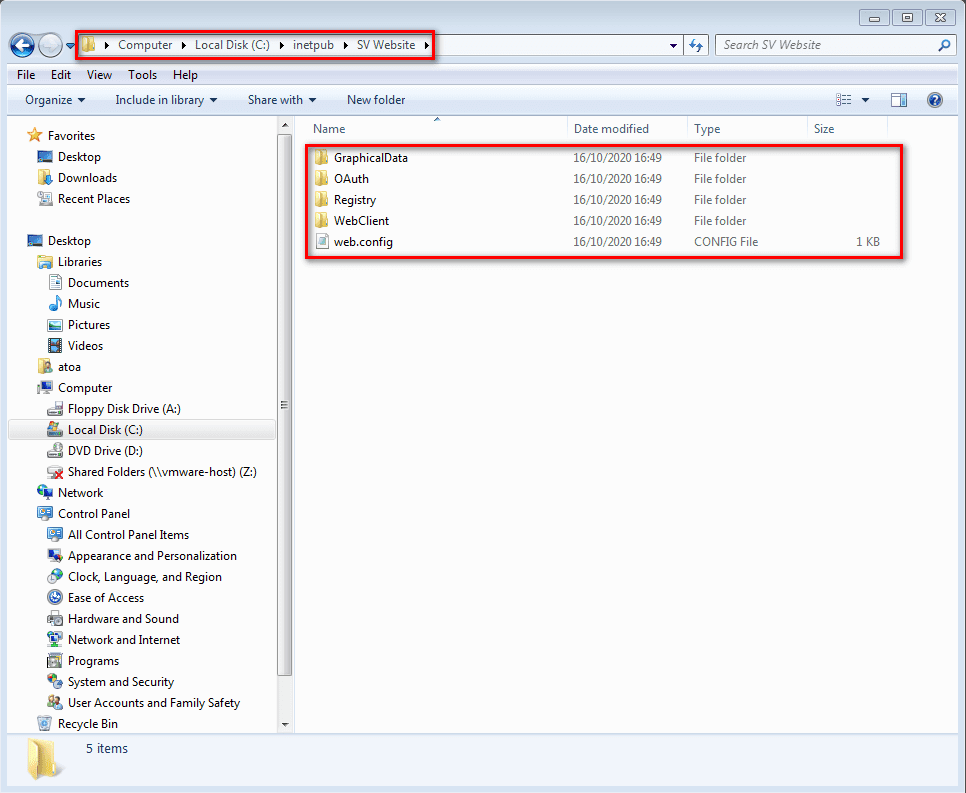This screenshot has height=793, width=966.
Task: Click the Refresh button beside address bar
Action: pyautogui.click(x=697, y=45)
